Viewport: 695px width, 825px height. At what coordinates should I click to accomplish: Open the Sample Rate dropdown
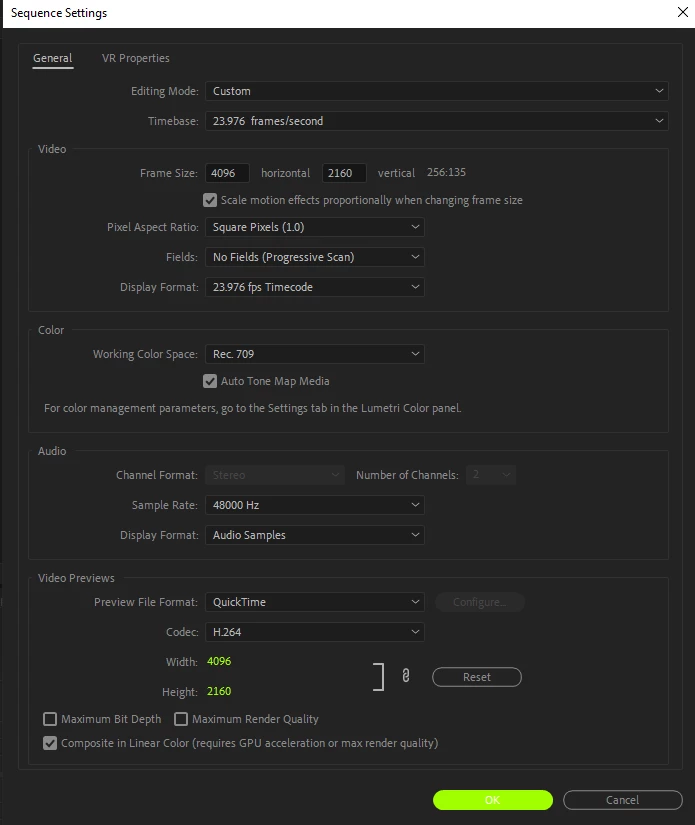click(315, 505)
